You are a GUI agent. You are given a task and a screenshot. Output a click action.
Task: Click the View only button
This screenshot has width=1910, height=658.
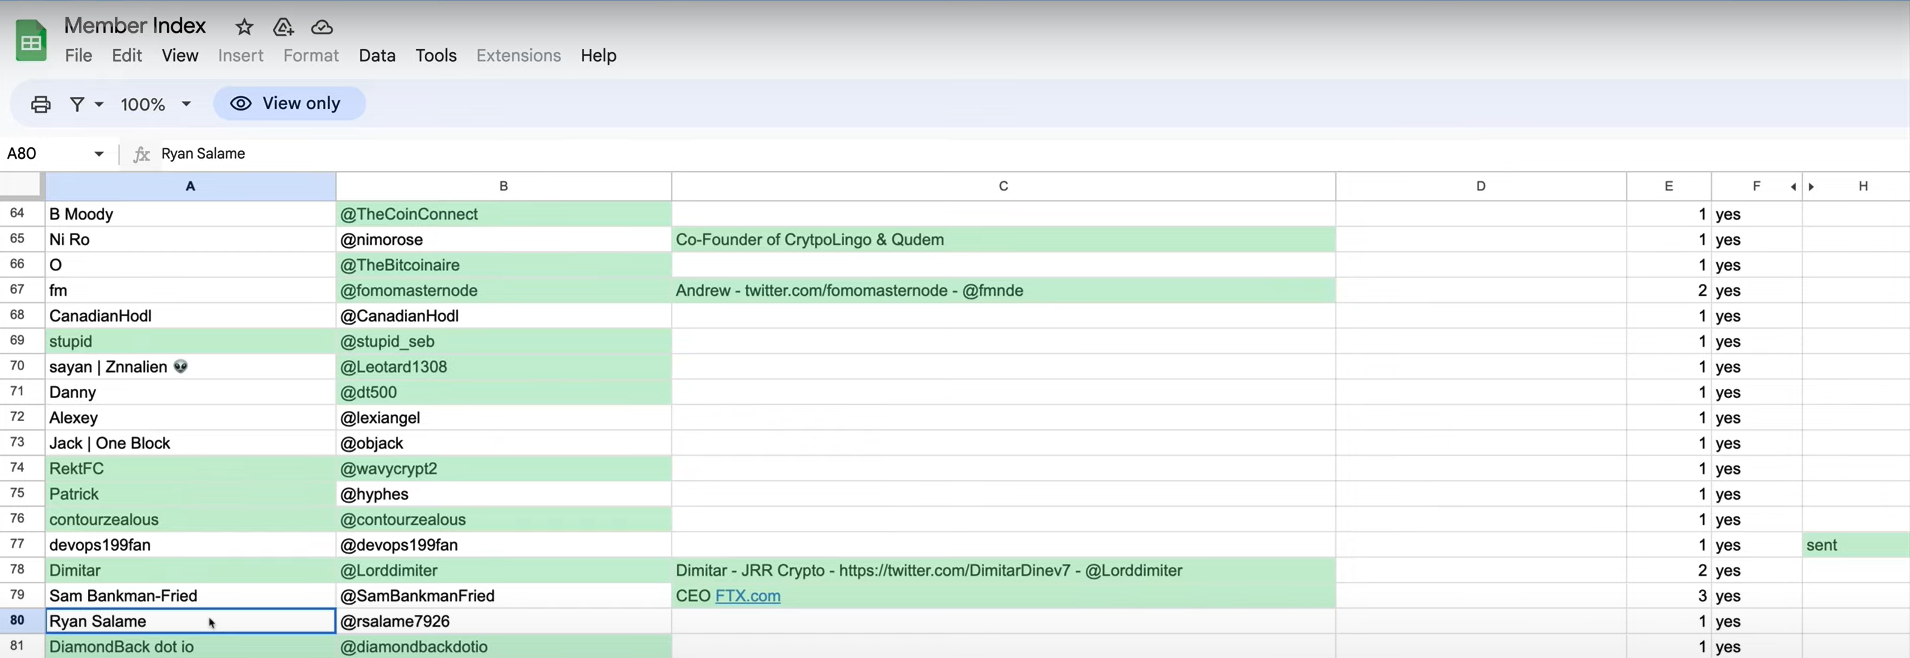click(x=288, y=104)
